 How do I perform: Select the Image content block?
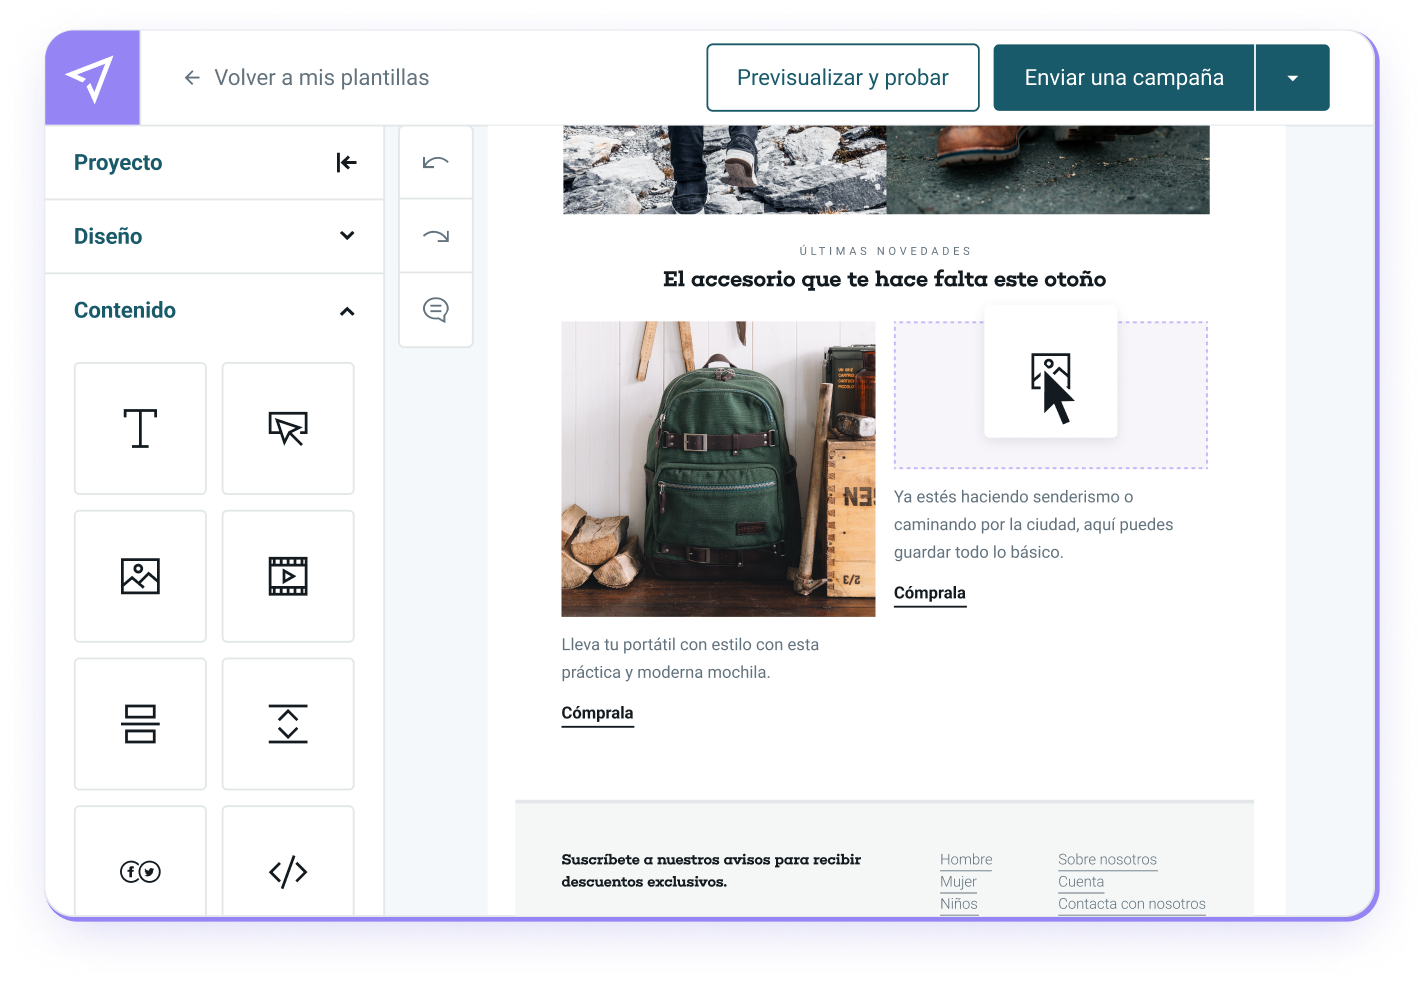(x=140, y=576)
